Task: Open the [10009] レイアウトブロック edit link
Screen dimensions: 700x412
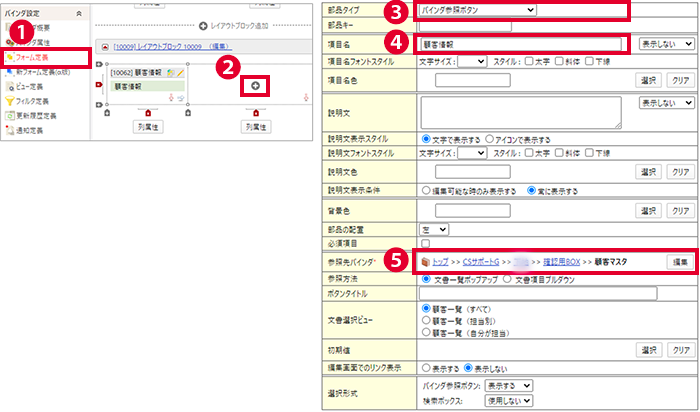Action: click(x=172, y=46)
